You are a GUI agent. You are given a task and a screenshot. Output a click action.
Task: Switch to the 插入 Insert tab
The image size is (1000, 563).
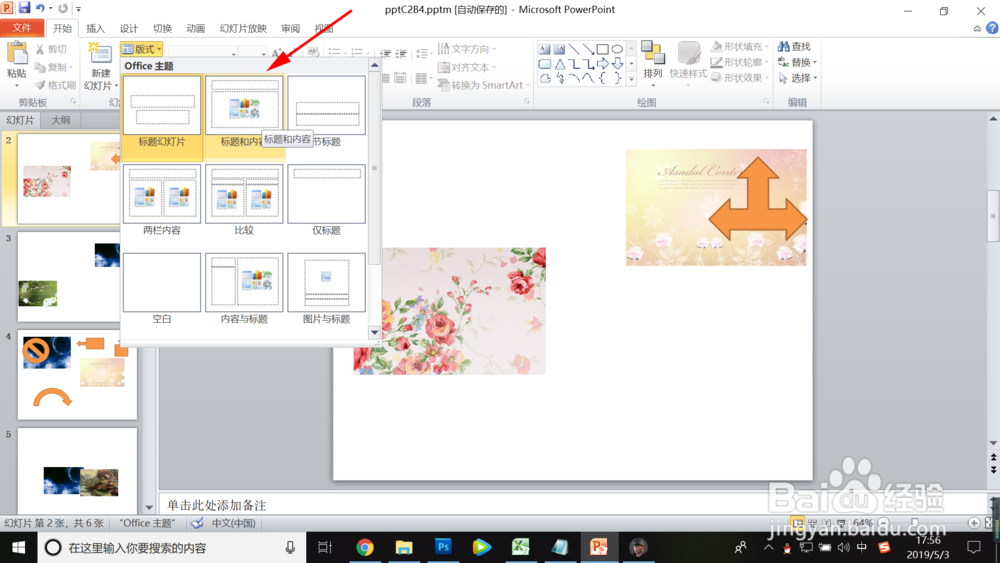click(95, 28)
